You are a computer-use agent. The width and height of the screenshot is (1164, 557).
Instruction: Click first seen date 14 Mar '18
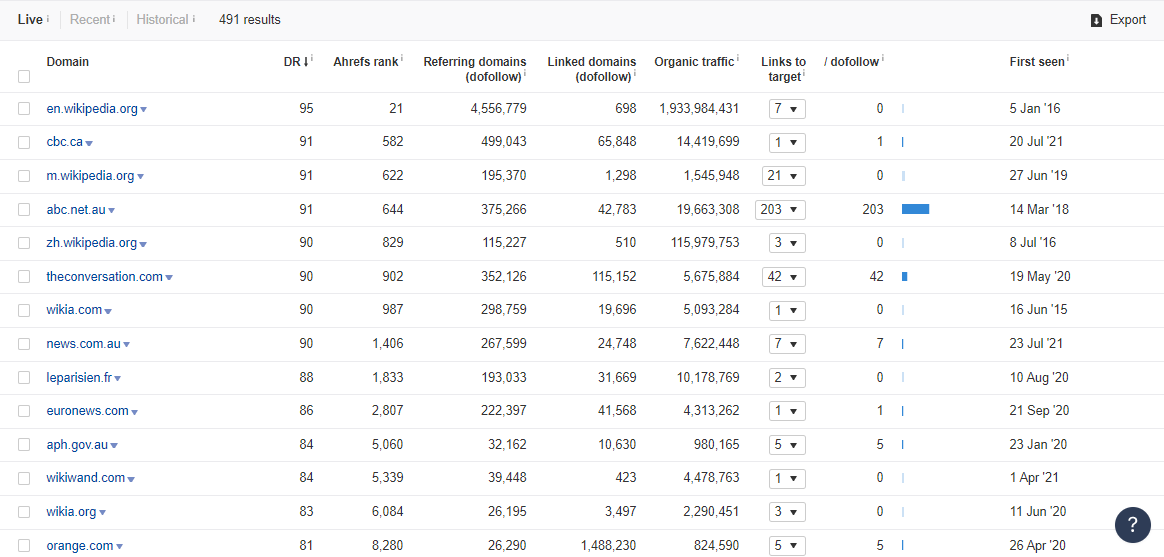tap(1039, 209)
